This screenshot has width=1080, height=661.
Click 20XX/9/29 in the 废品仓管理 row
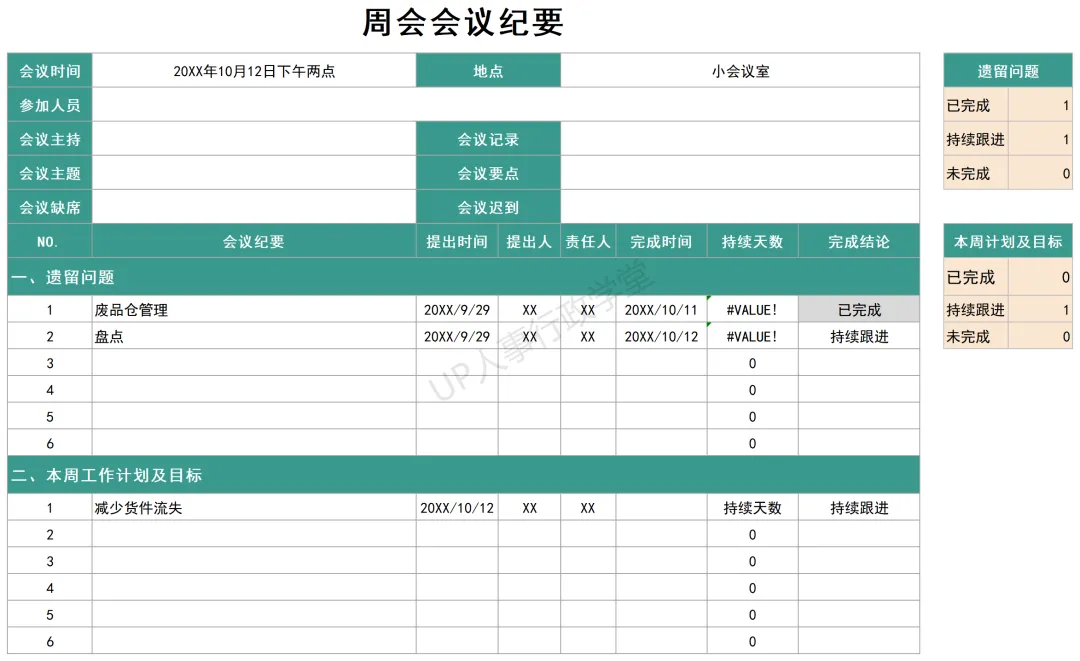point(457,310)
